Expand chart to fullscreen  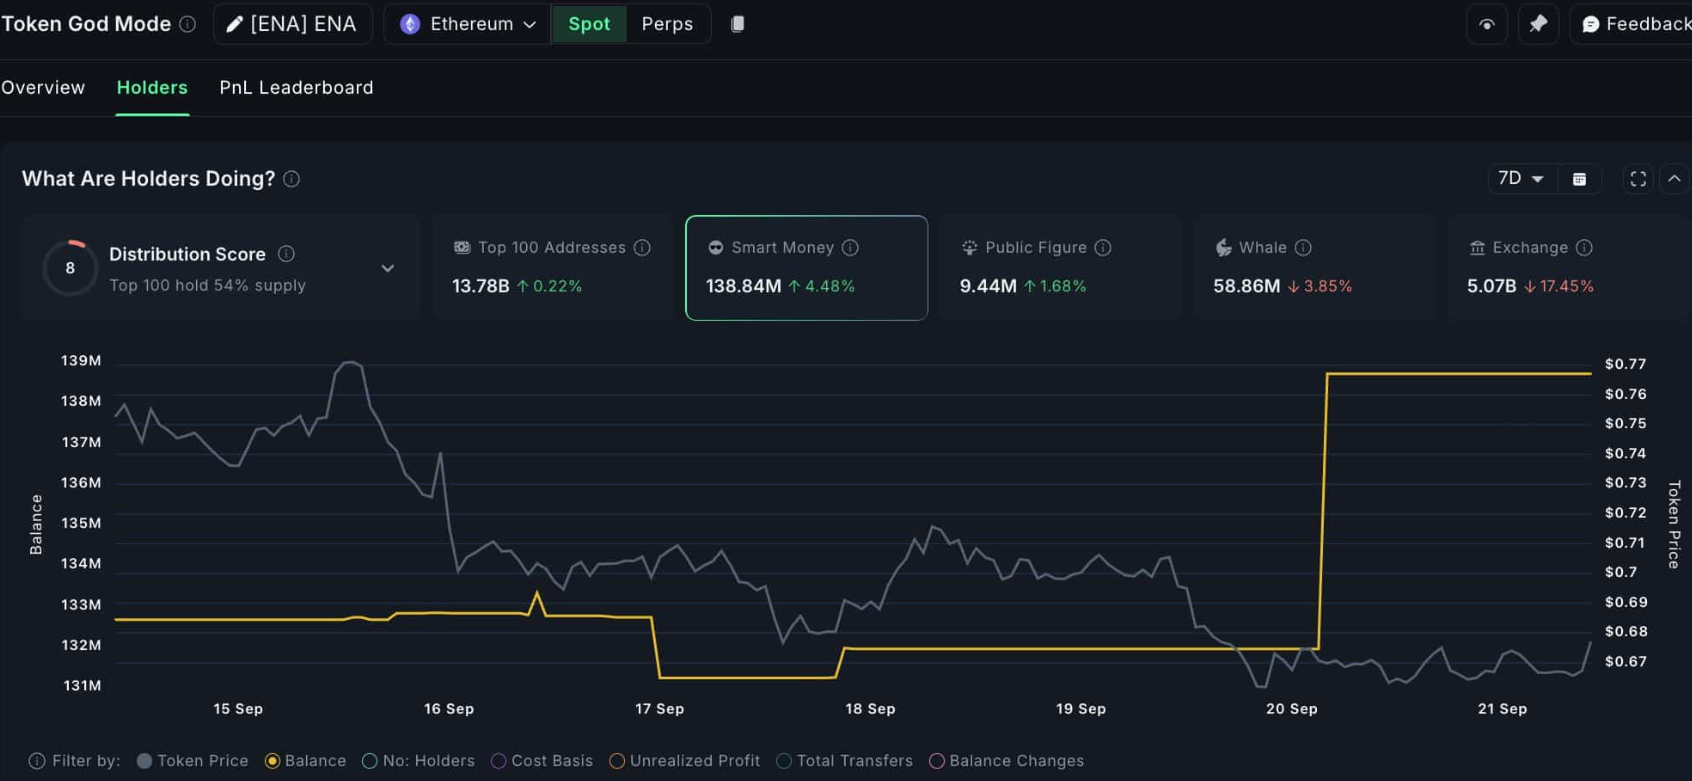[1638, 179]
